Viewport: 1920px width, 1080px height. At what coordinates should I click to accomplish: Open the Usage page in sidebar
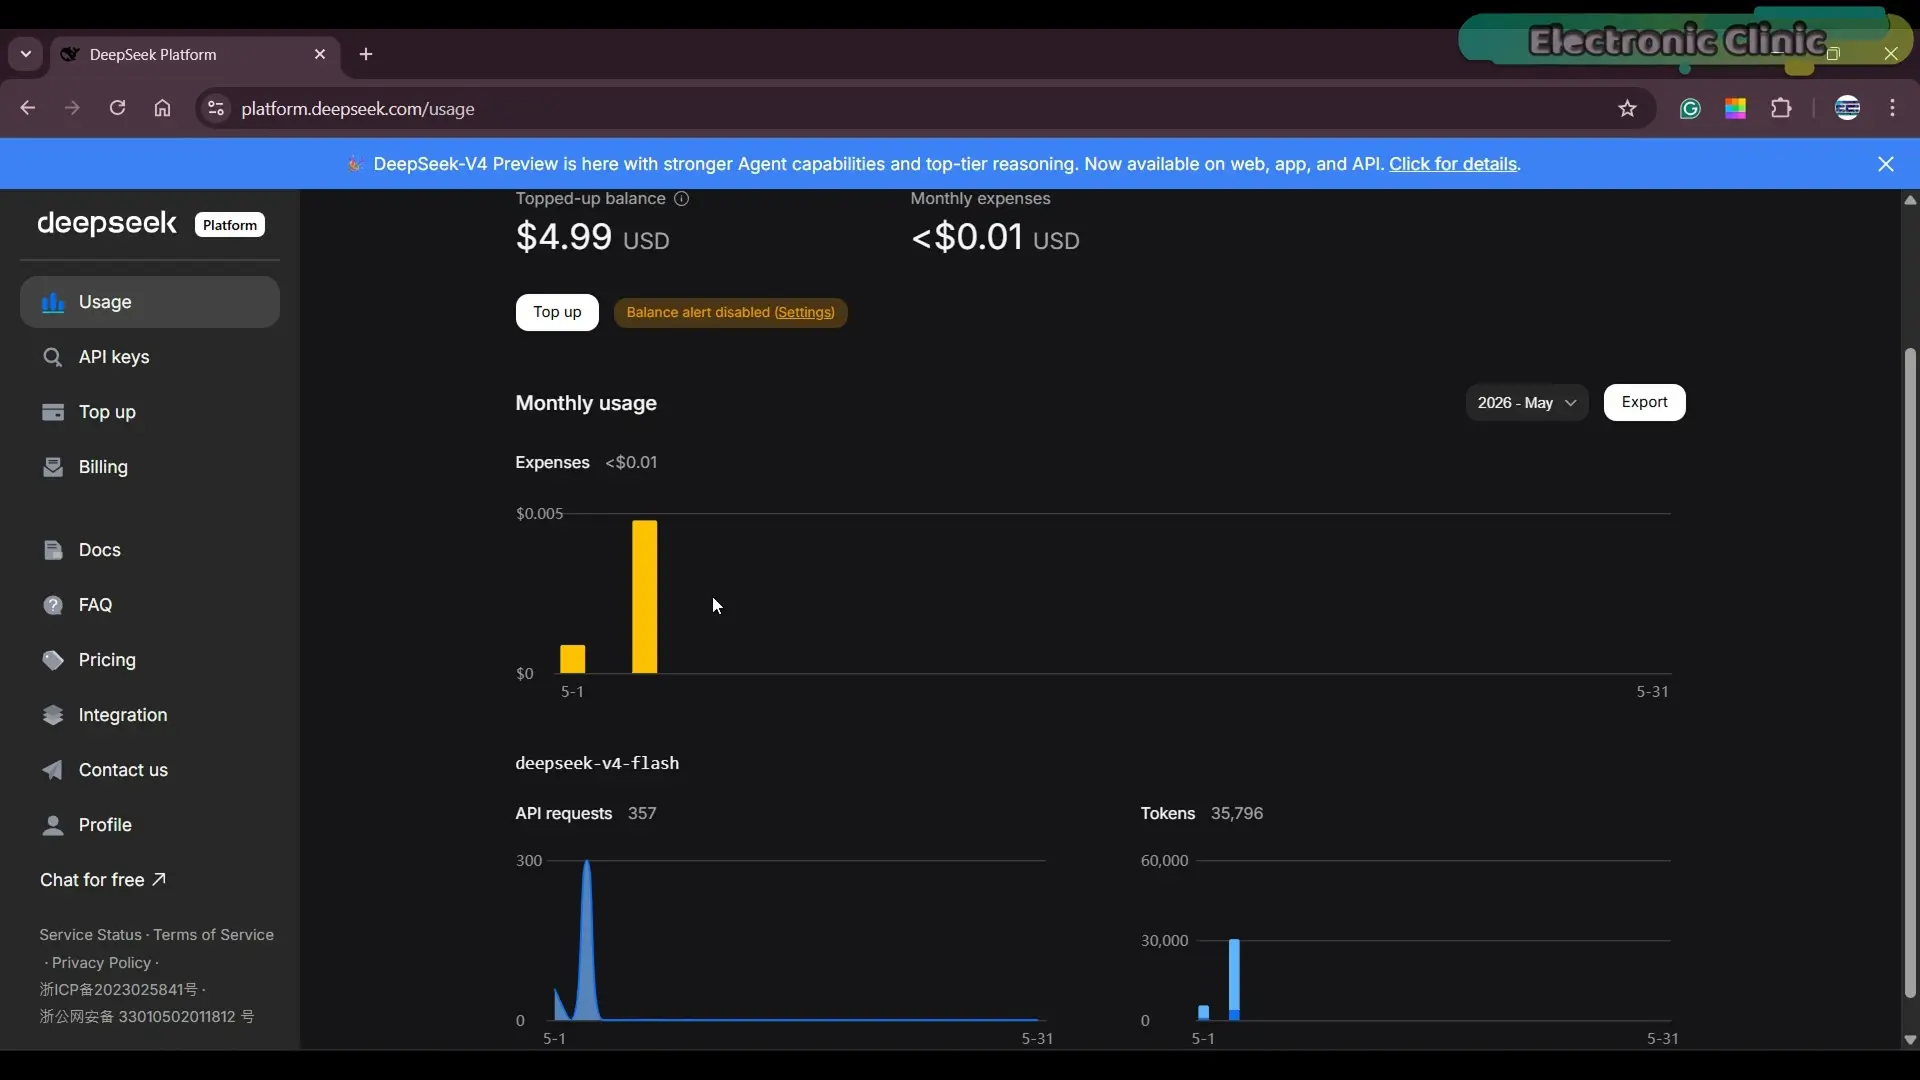149,302
